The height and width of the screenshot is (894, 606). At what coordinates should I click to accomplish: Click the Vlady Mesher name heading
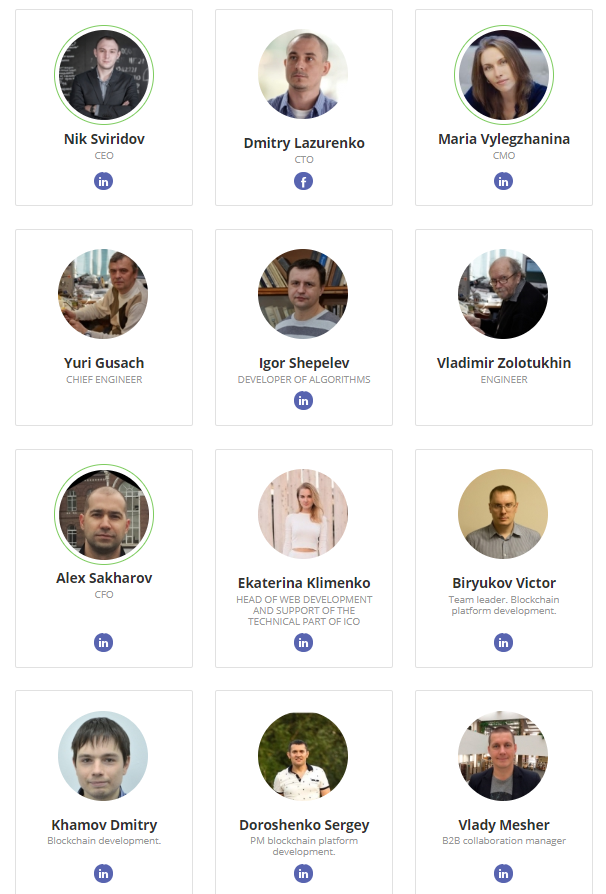pyautogui.click(x=504, y=825)
